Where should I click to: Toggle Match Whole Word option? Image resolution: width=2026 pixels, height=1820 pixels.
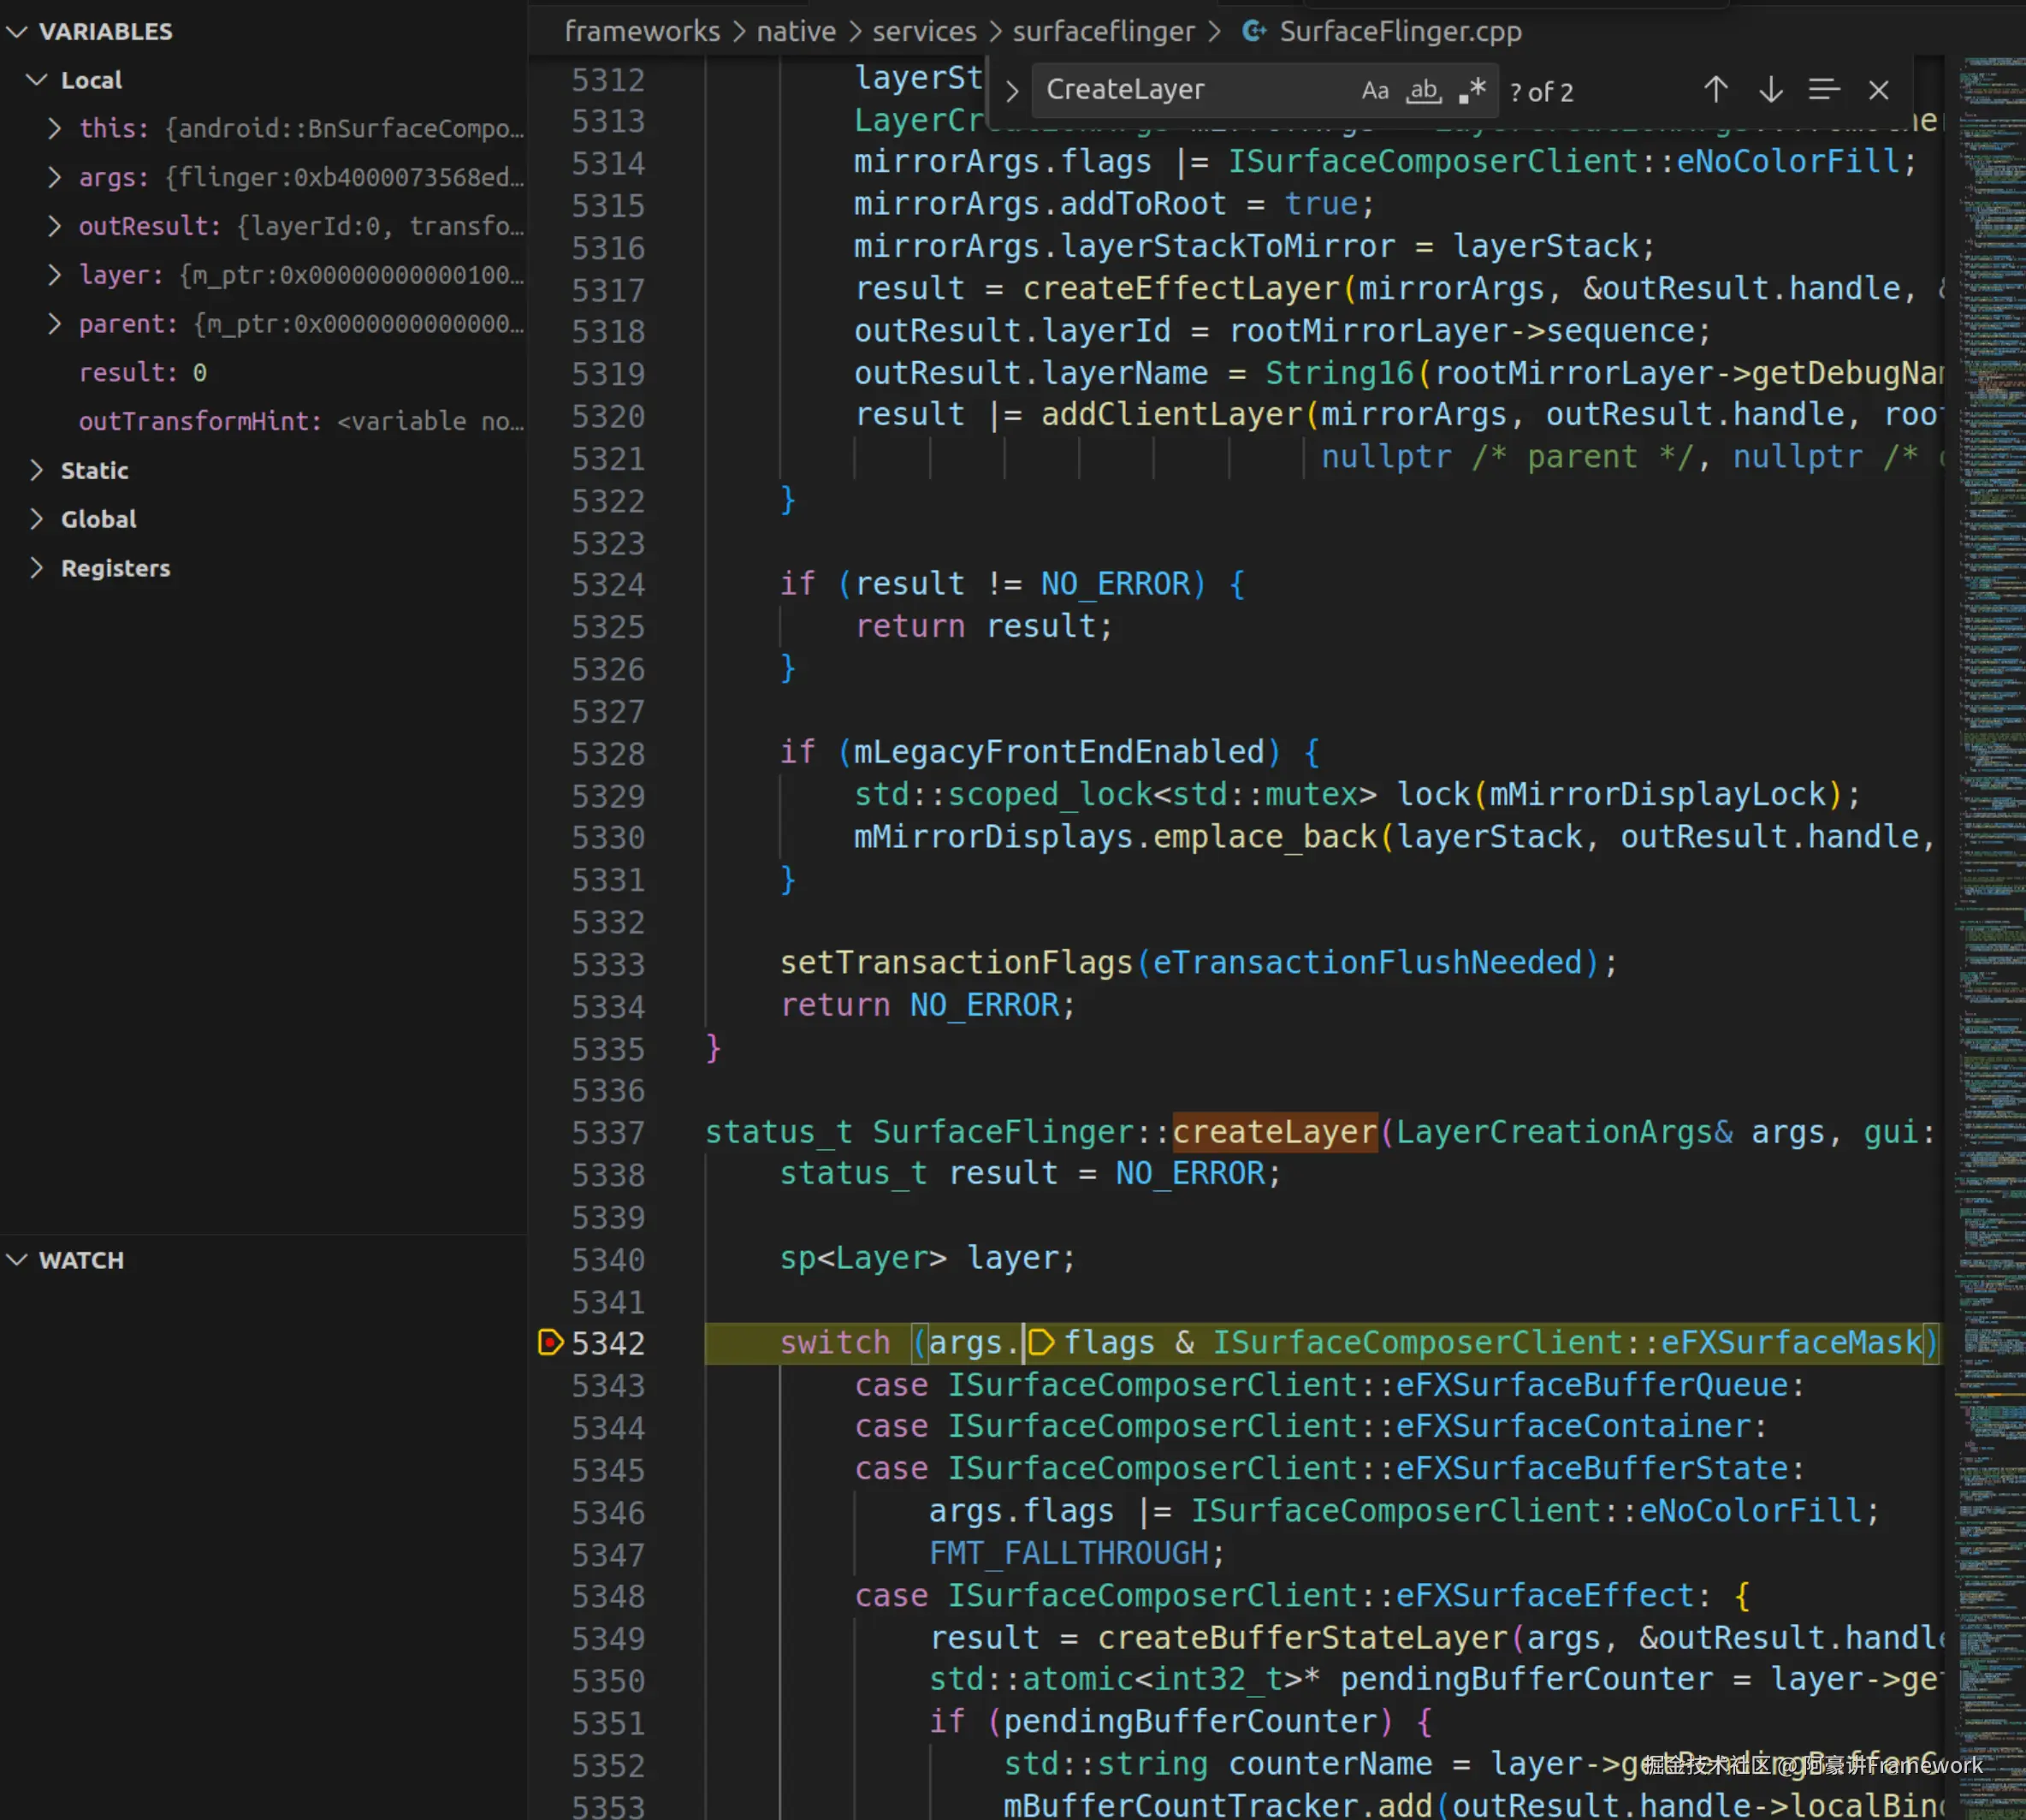tap(1423, 91)
